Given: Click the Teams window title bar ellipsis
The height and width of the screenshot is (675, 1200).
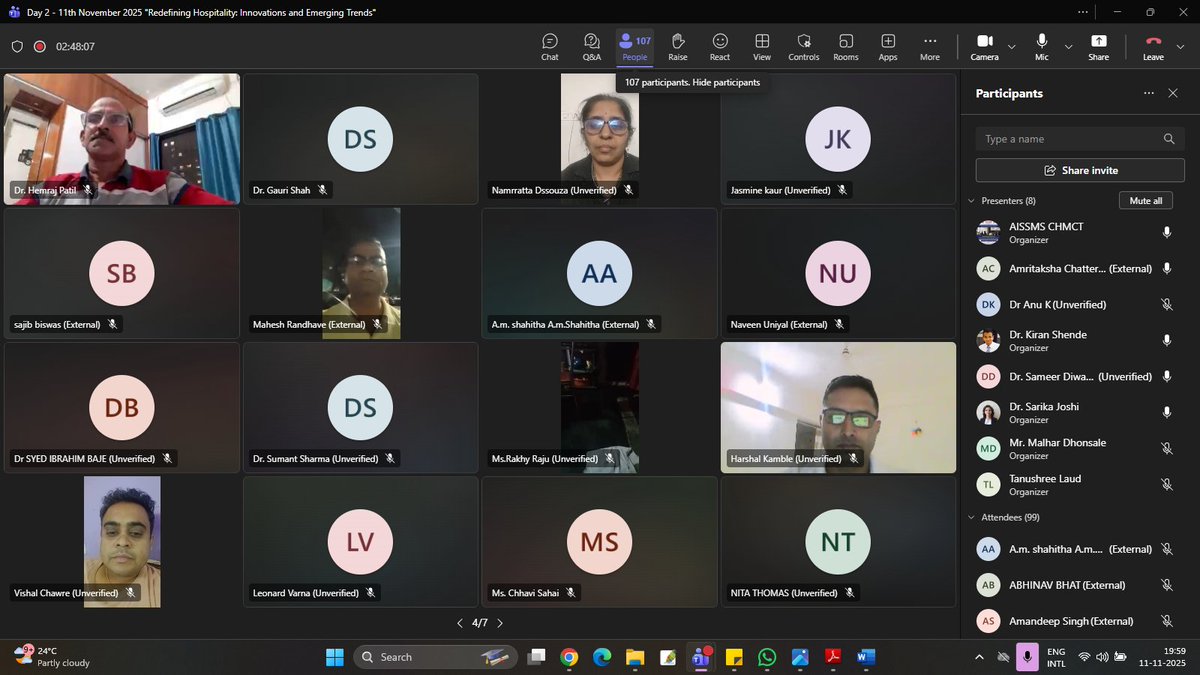Looking at the screenshot, I should point(1083,12).
